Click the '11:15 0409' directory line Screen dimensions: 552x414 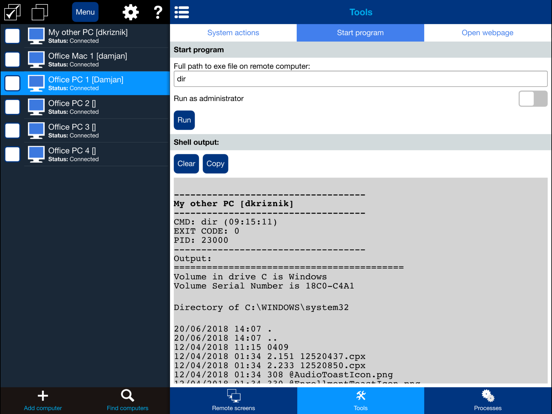coord(231,347)
